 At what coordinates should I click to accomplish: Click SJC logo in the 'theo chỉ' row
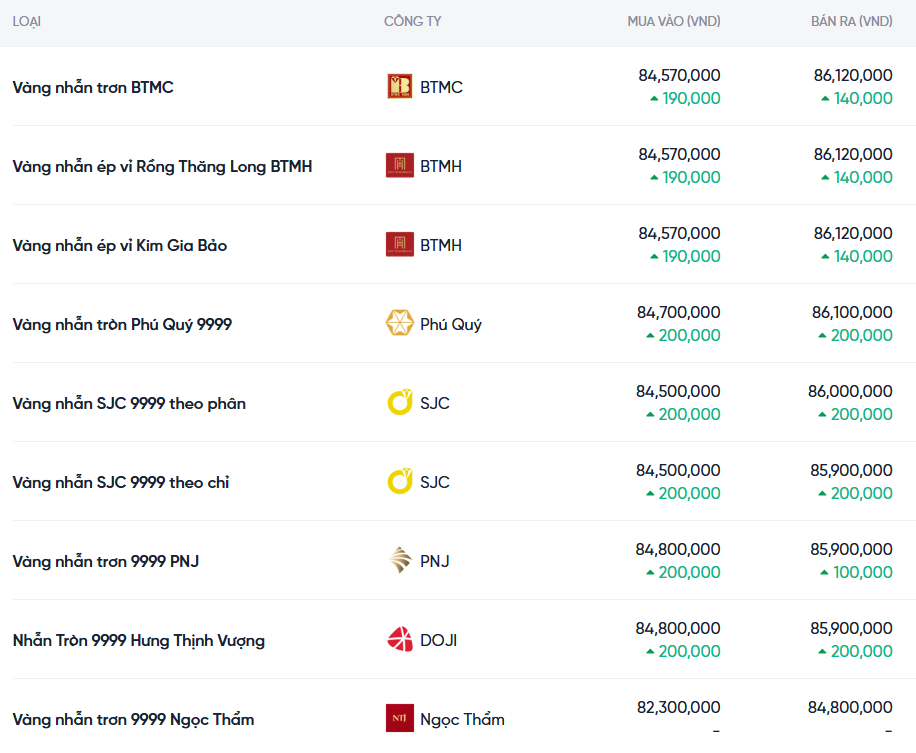tap(399, 482)
